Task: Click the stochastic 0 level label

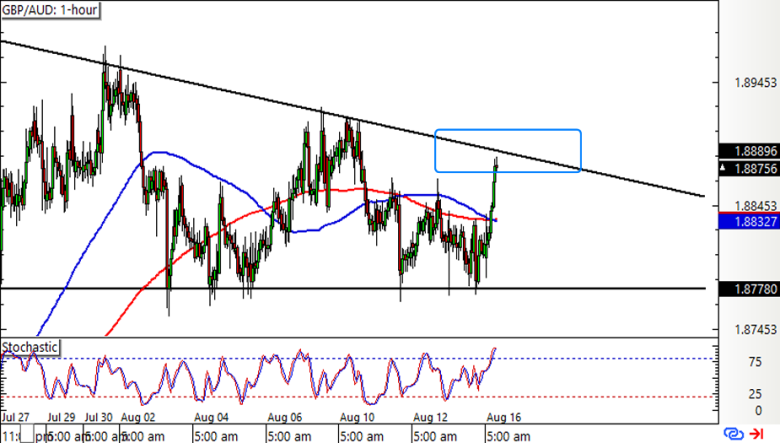Action: (758, 411)
